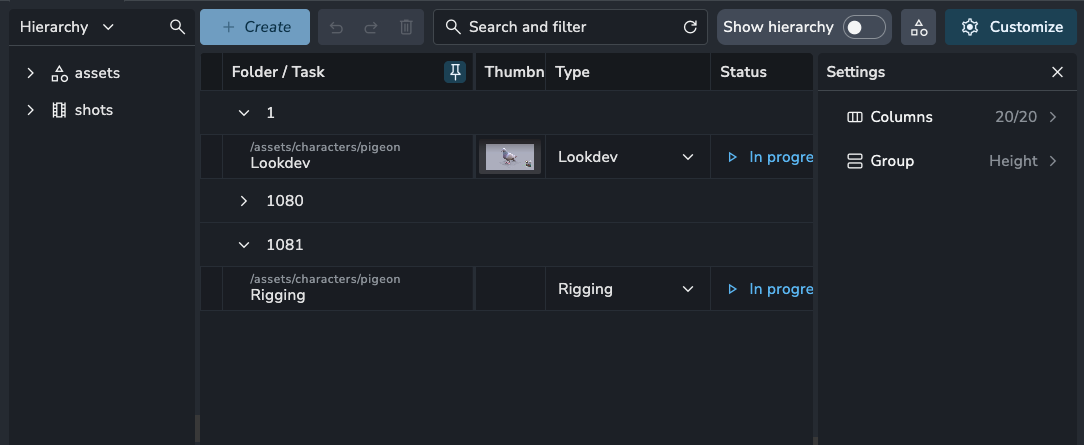Unpin the Folder / Task column
1084x445 pixels.
[x=455, y=72]
